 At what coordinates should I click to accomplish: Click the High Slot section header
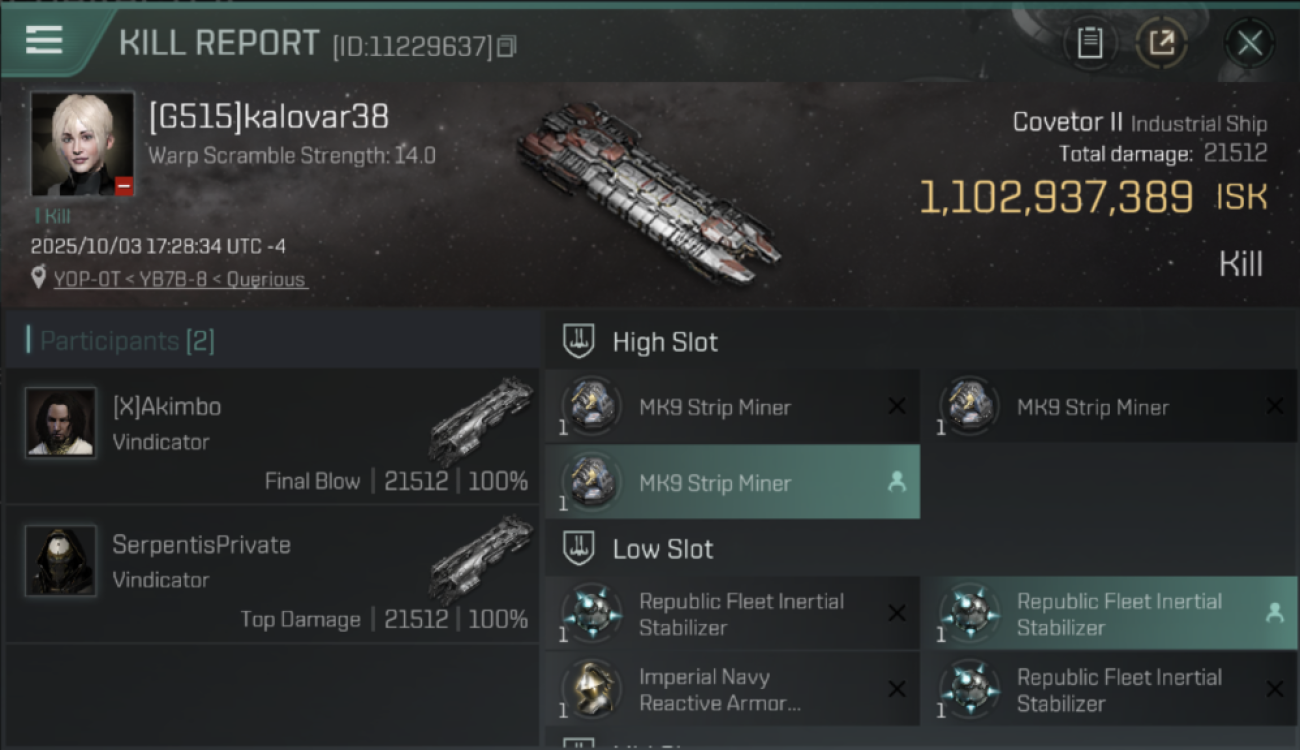point(665,342)
